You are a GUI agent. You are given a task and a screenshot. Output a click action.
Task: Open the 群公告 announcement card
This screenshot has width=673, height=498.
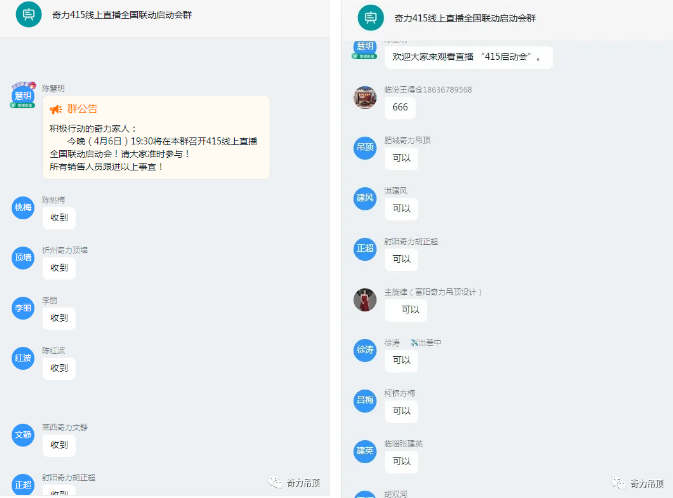point(156,137)
